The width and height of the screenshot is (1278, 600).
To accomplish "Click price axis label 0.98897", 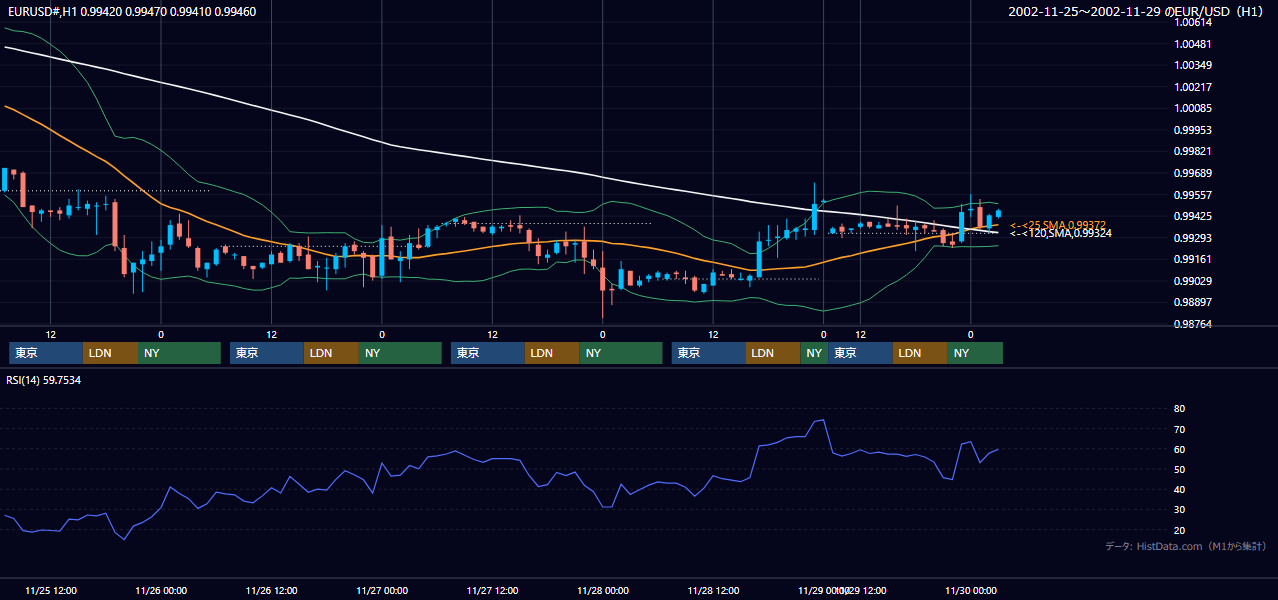I will [x=1193, y=302].
